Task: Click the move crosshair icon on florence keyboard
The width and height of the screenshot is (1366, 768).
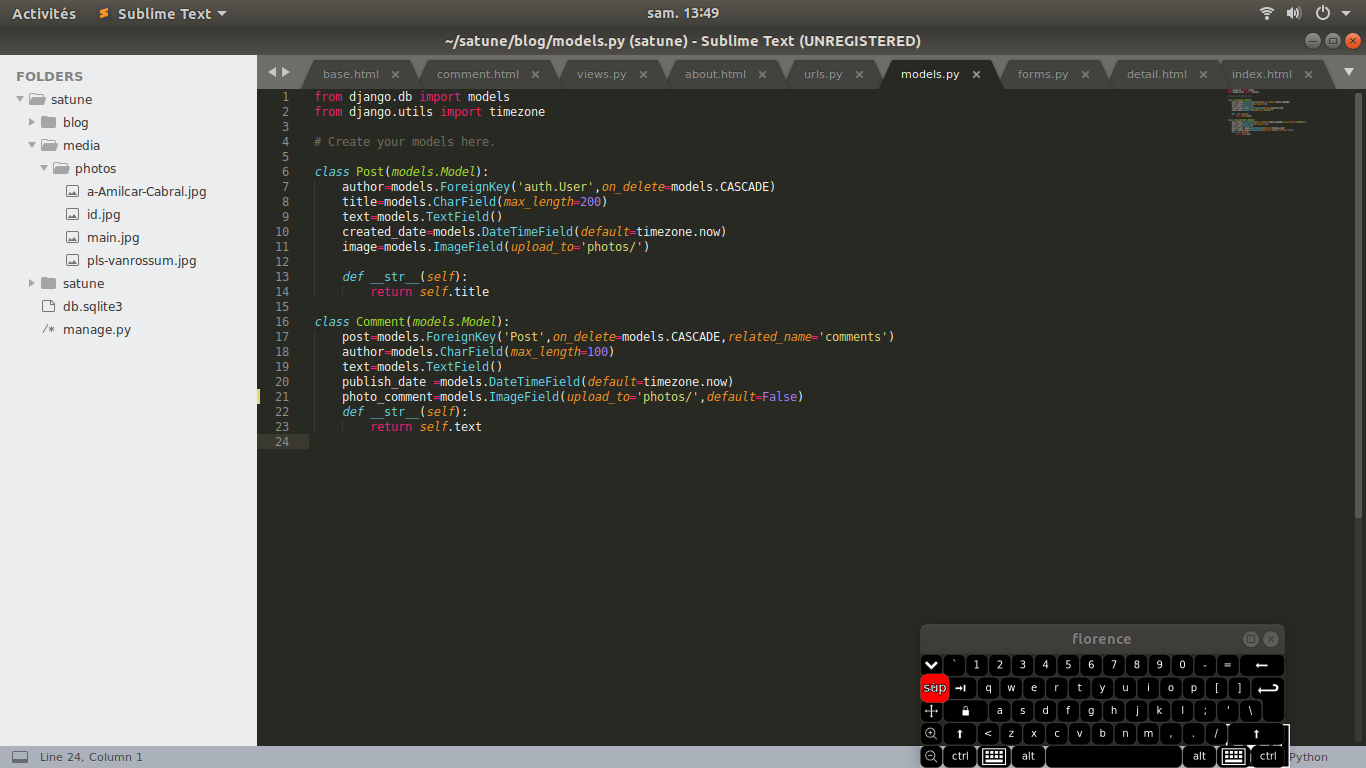Action: 931,711
